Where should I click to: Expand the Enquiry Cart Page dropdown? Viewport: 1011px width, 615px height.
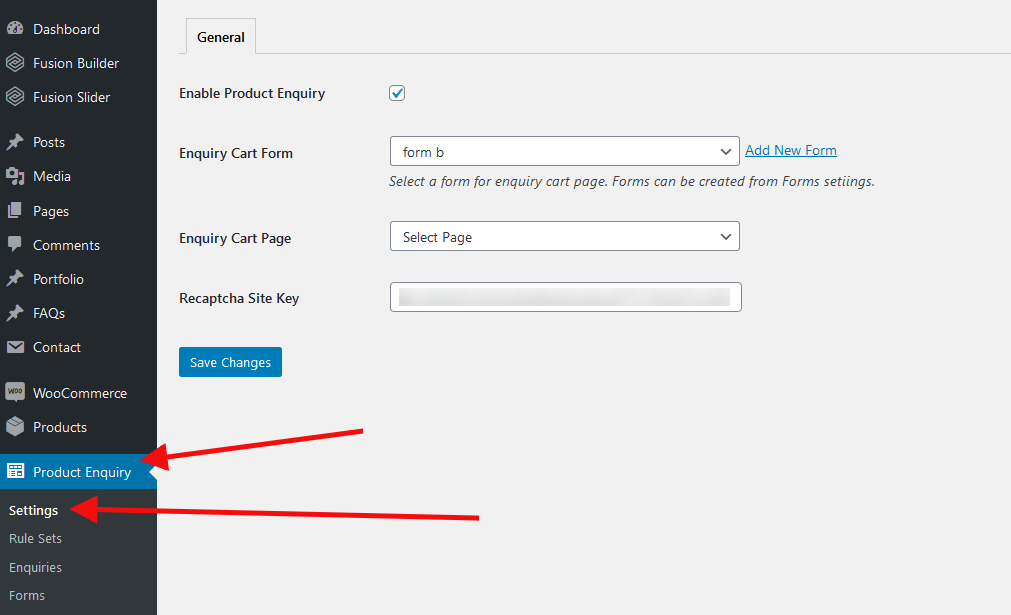point(564,237)
